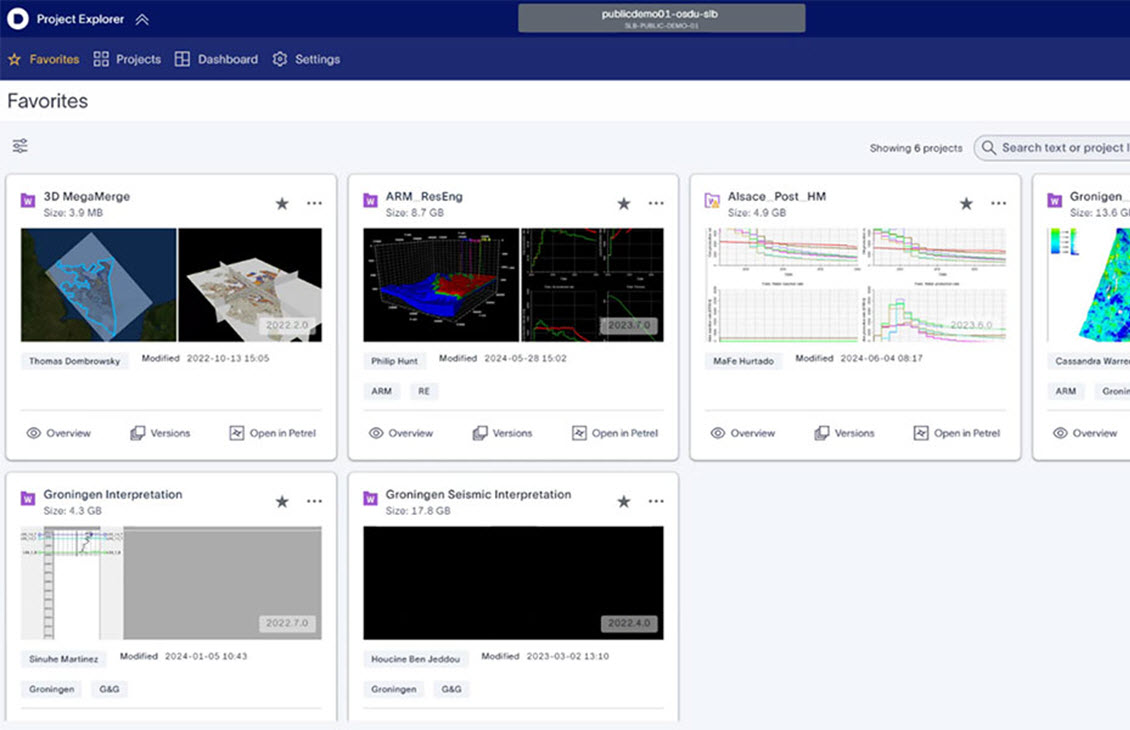Open more options for Groningen Seismic Interpretation

(656, 501)
